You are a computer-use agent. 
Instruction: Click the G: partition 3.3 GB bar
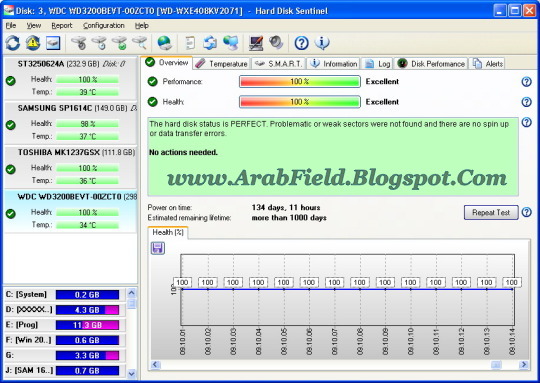(x=87, y=355)
